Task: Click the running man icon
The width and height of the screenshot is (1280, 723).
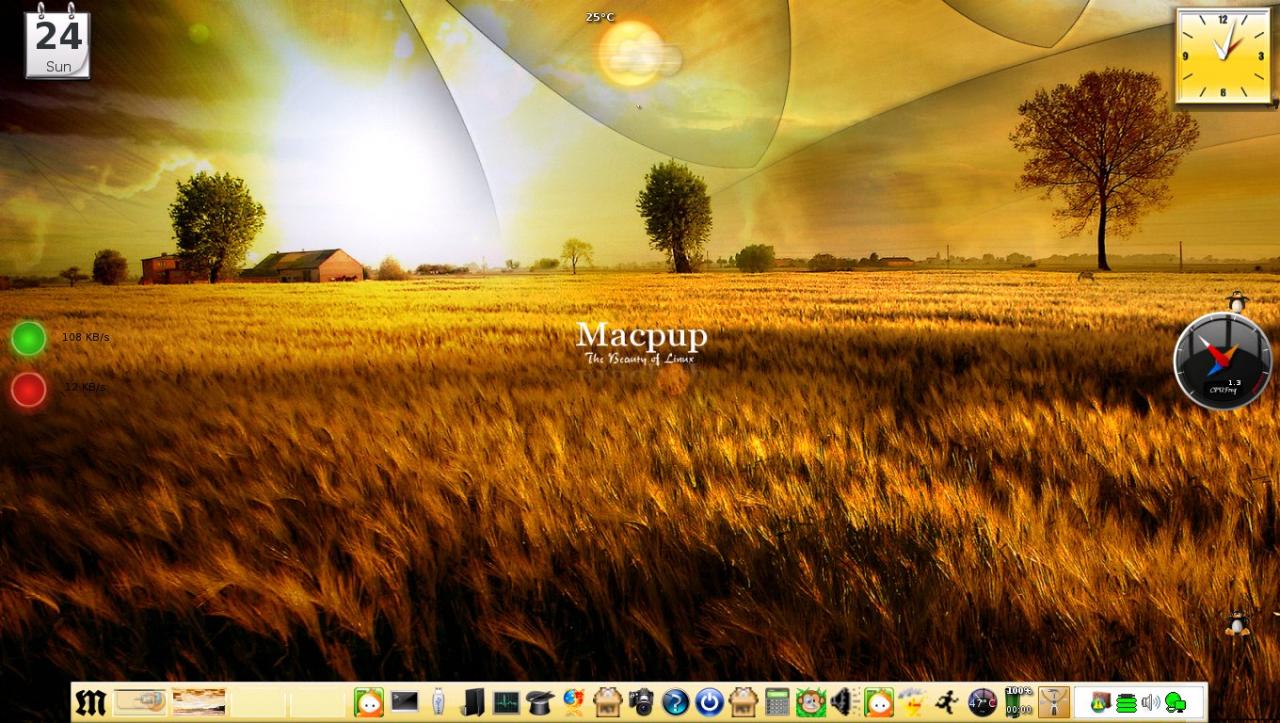Action: coord(946,702)
